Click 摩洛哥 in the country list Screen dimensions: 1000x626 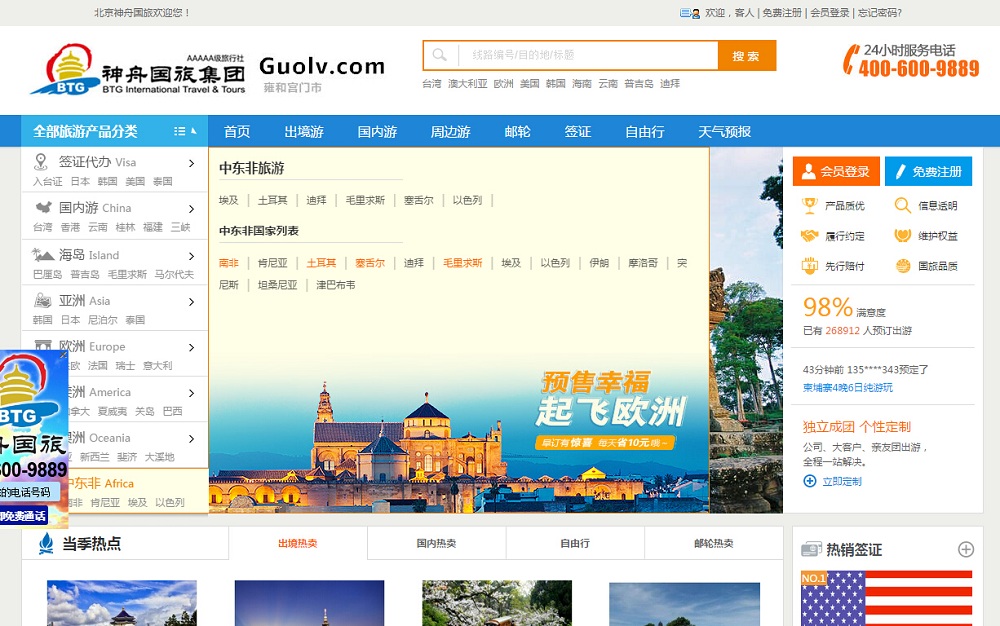(642, 263)
